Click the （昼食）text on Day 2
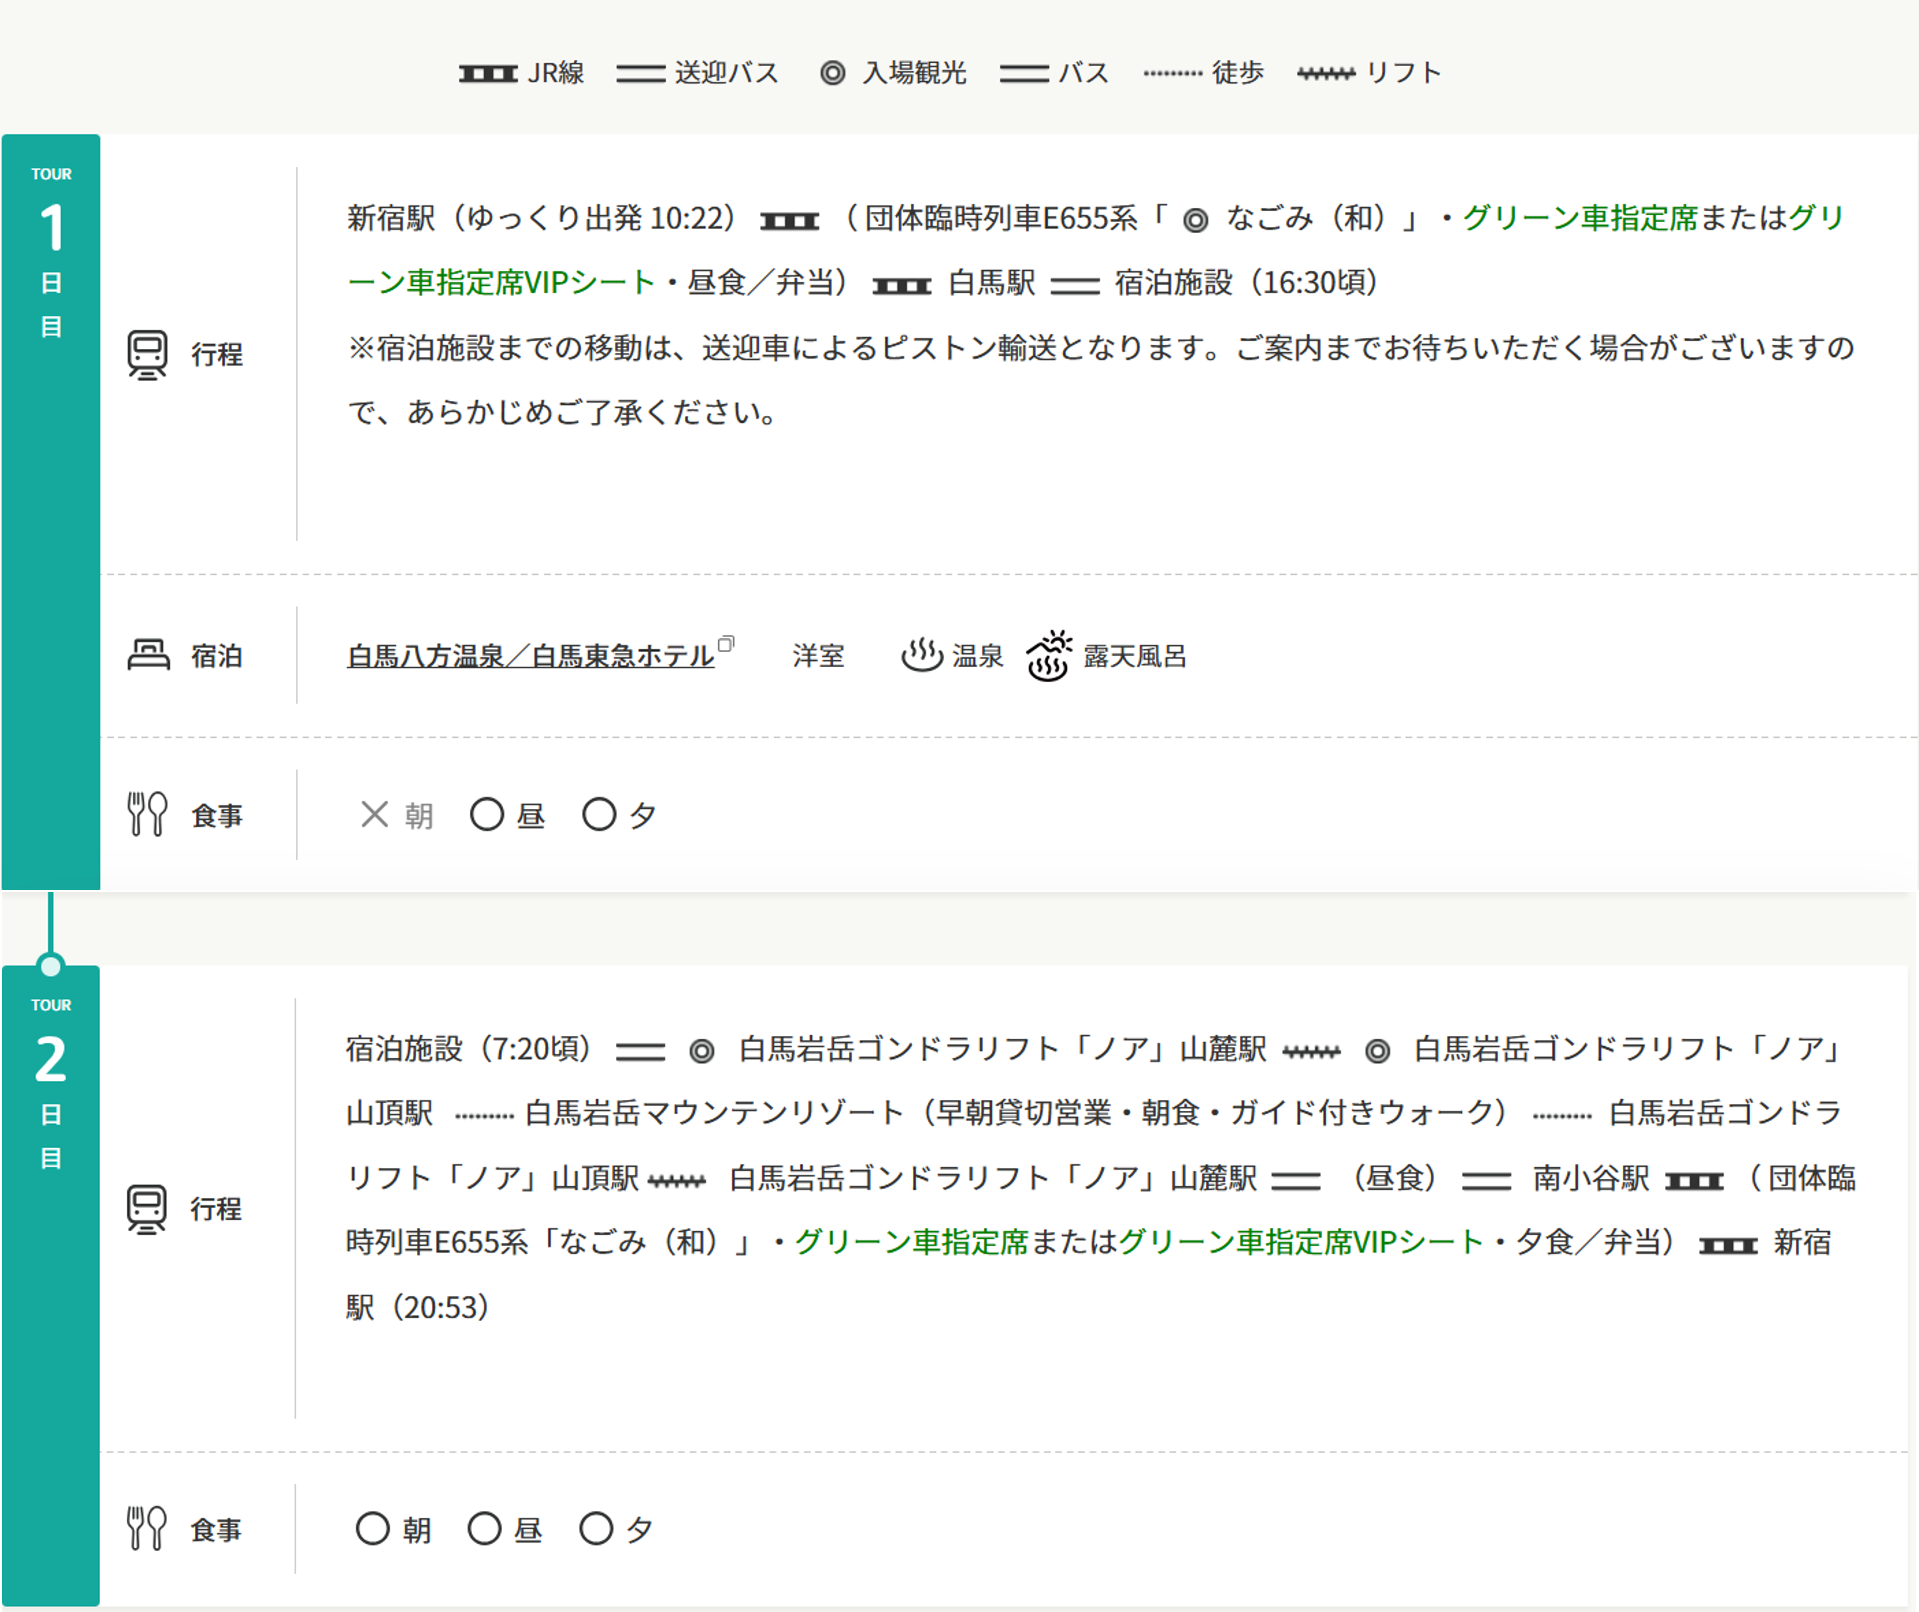Viewport: 1919px width, 1612px height. point(1393,1178)
